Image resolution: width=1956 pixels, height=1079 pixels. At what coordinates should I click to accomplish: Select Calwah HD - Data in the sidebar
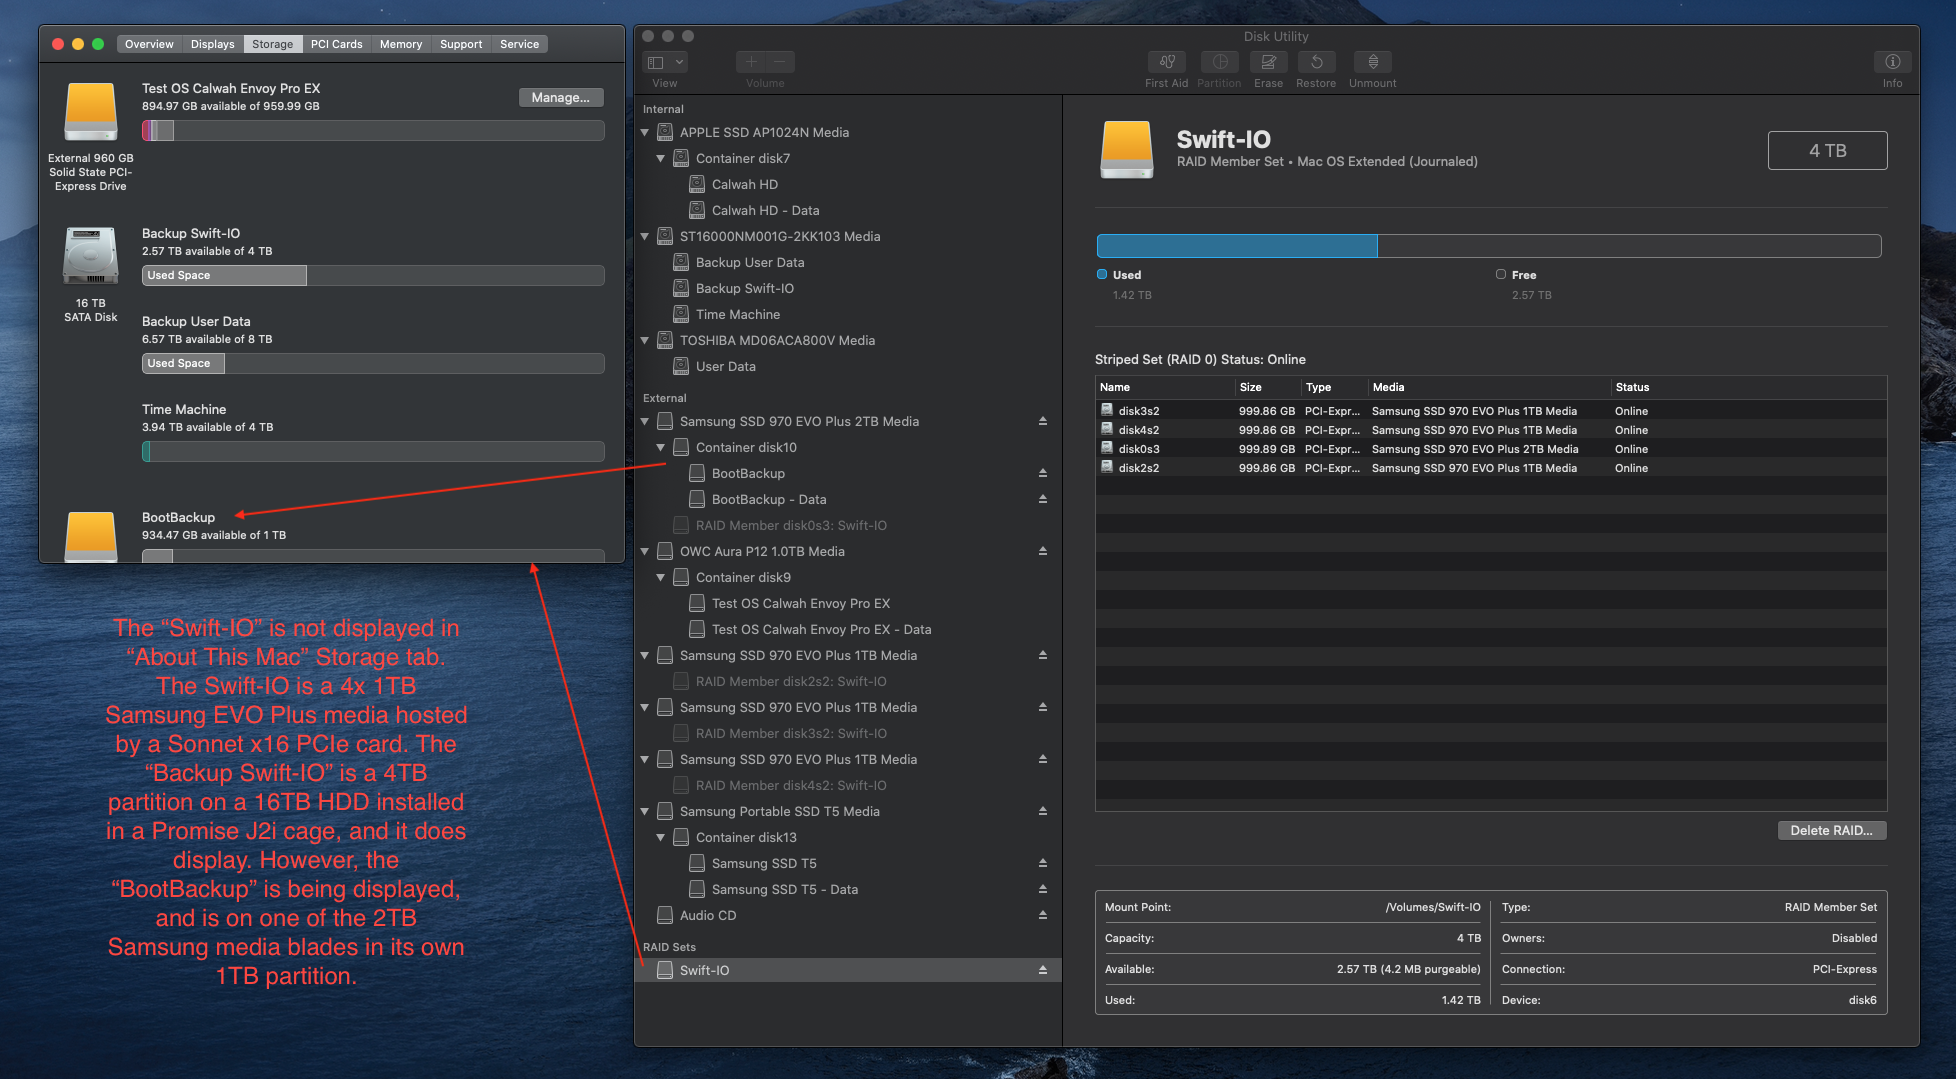click(x=765, y=210)
